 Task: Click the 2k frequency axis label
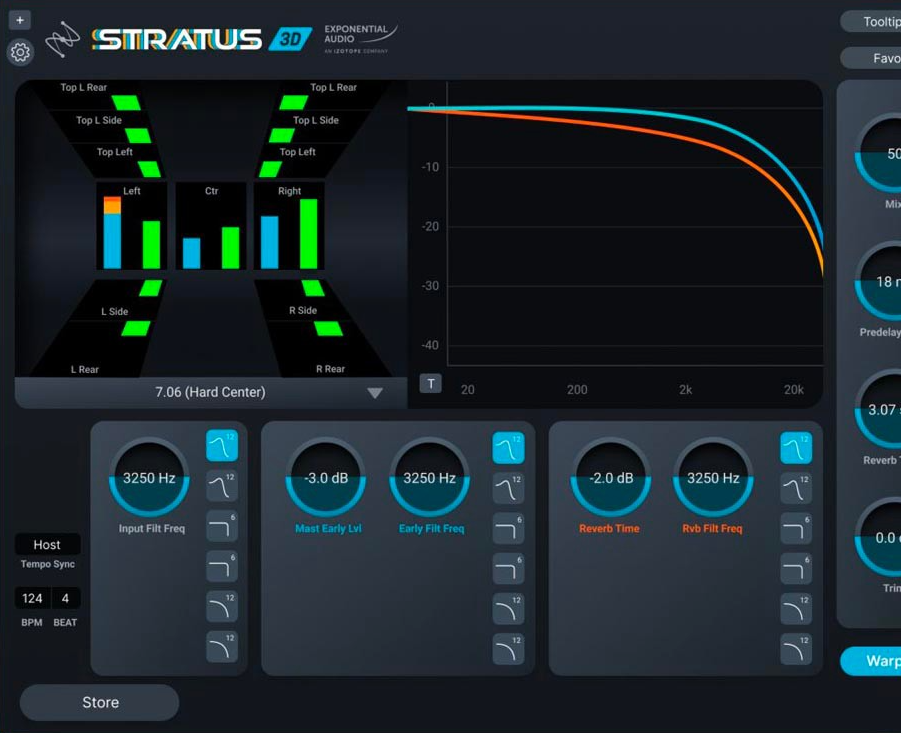[x=685, y=389]
